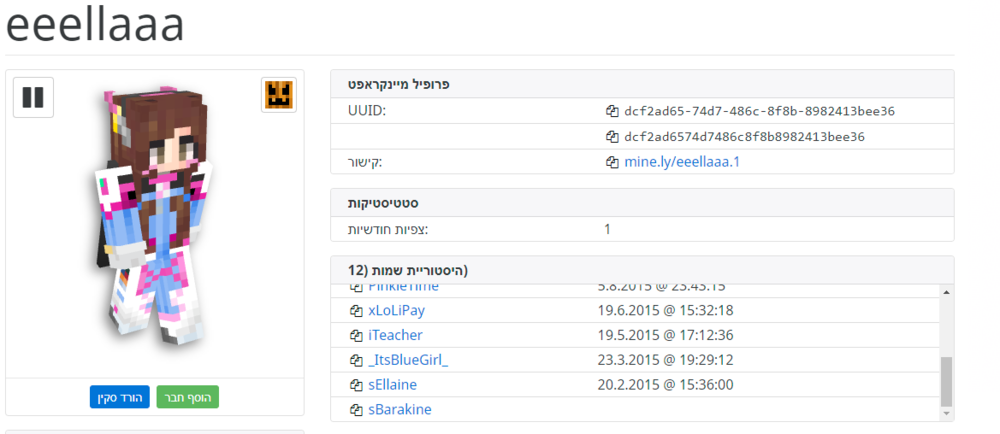1000x434 pixels.
Task: Click the green הוסף חבר add friend button
Action: pos(188,398)
